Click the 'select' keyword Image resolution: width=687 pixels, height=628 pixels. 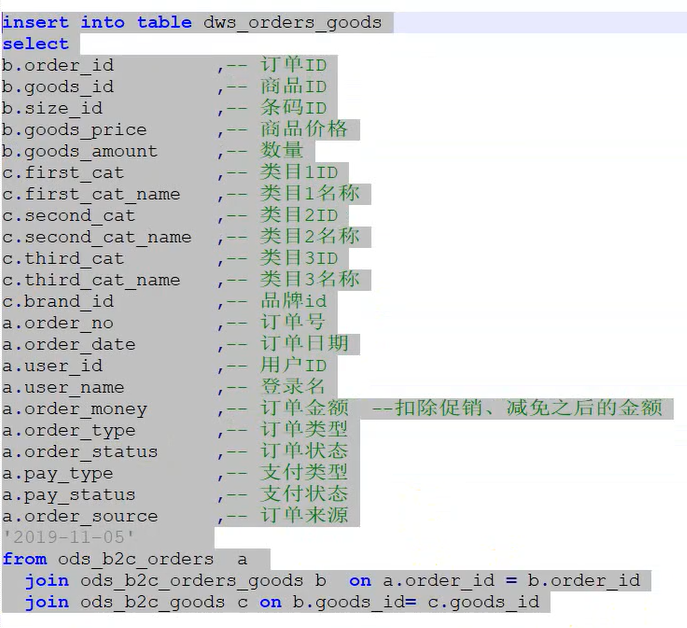(35, 44)
